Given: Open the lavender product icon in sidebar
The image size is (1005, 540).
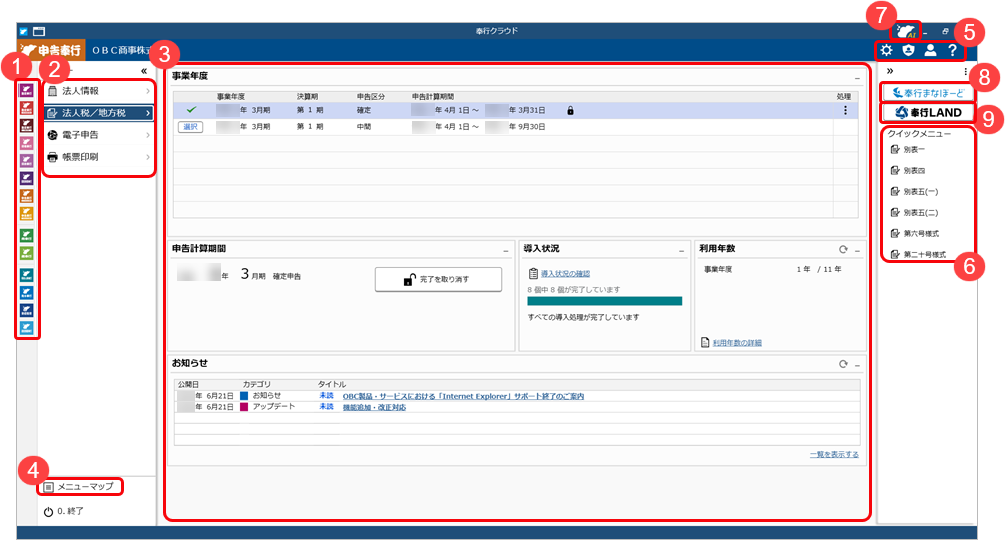Looking at the screenshot, I should 26,160.
